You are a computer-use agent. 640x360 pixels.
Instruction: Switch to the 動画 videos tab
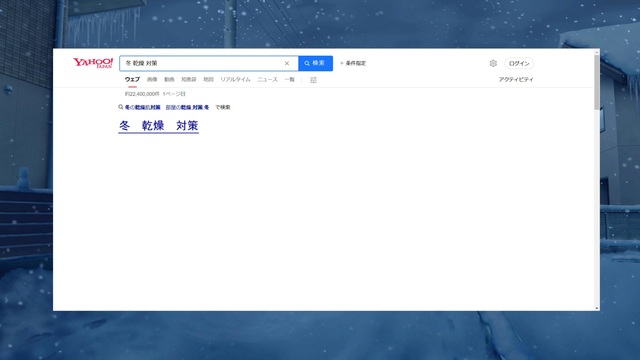pos(169,80)
